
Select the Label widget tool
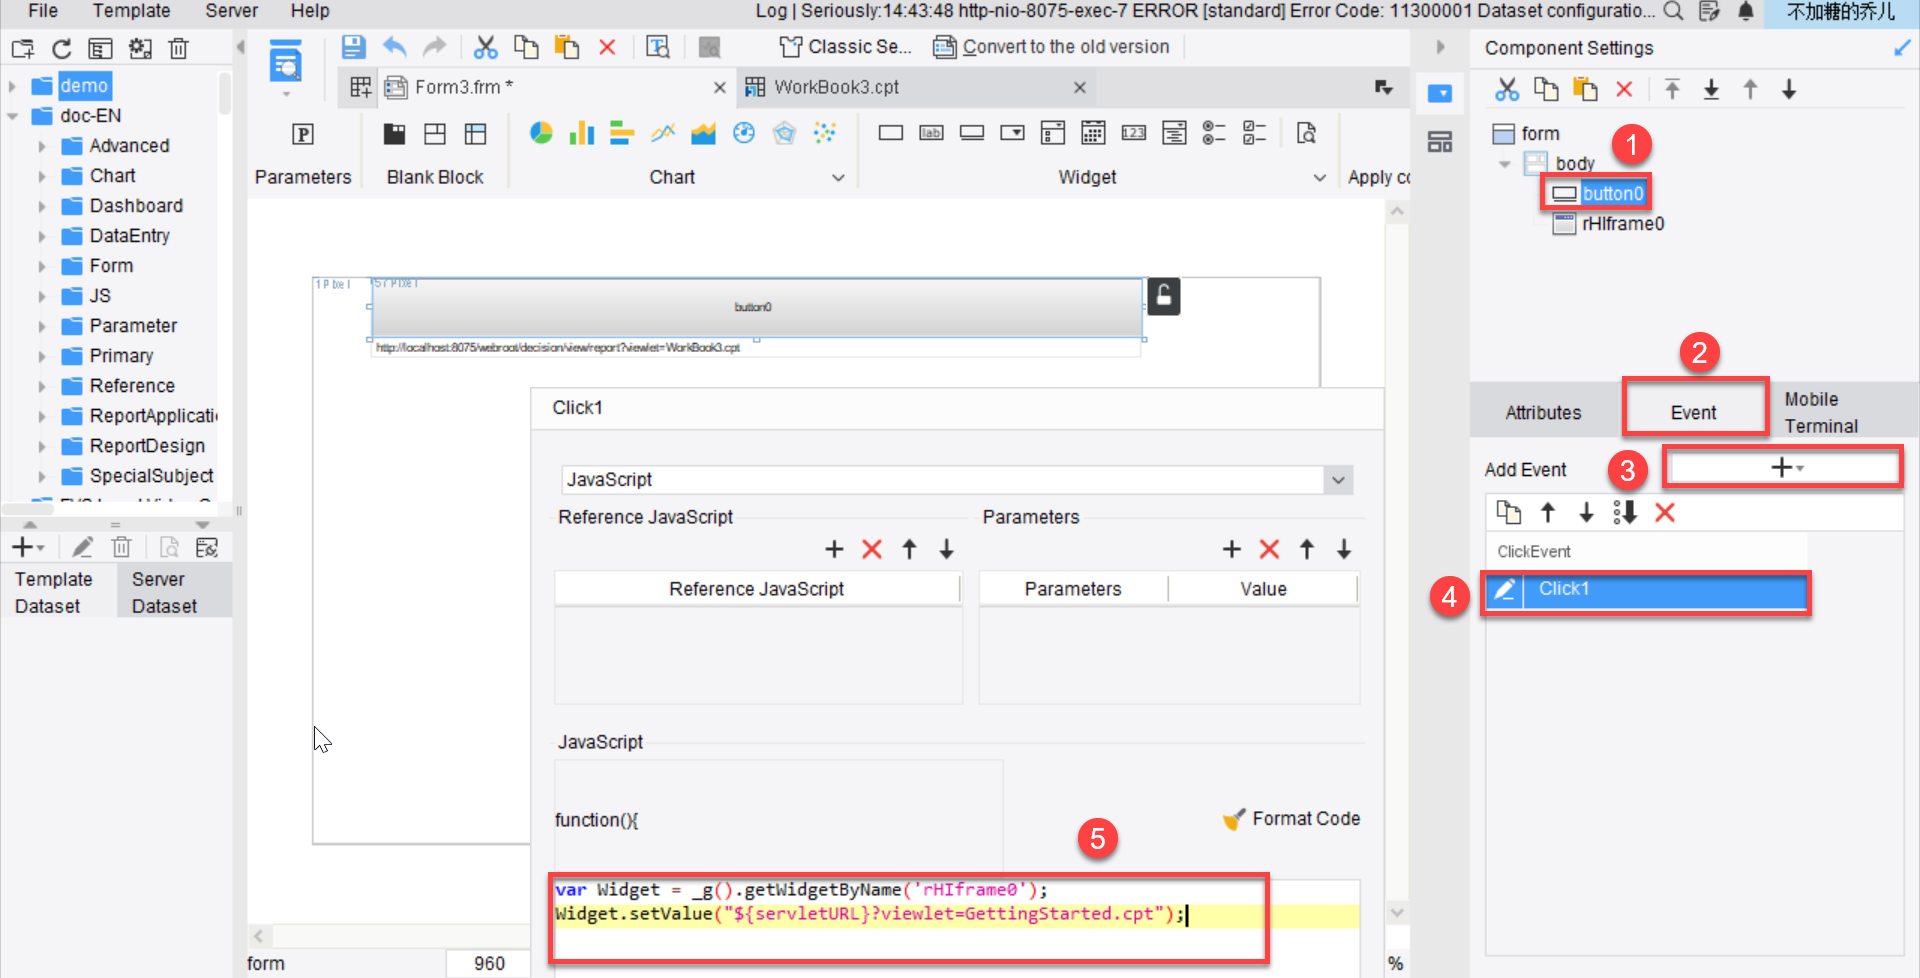pos(931,133)
